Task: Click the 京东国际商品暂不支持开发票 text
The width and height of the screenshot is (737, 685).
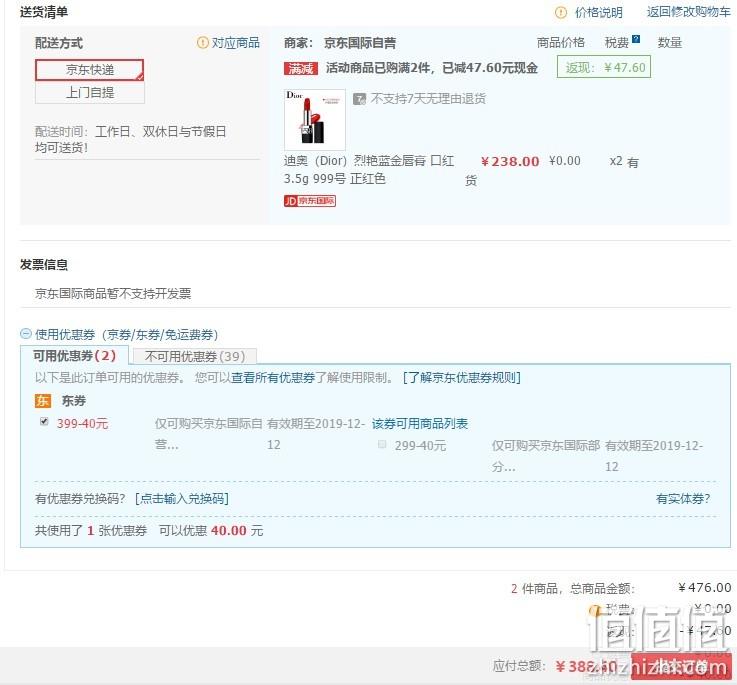Action: coord(113,294)
